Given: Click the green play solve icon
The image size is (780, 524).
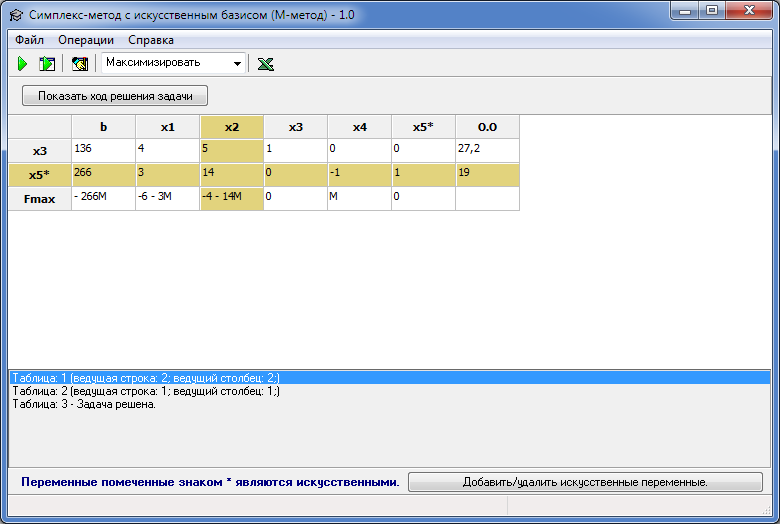Looking at the screenshot, I should pyautogui.click(x=22, y=64).
